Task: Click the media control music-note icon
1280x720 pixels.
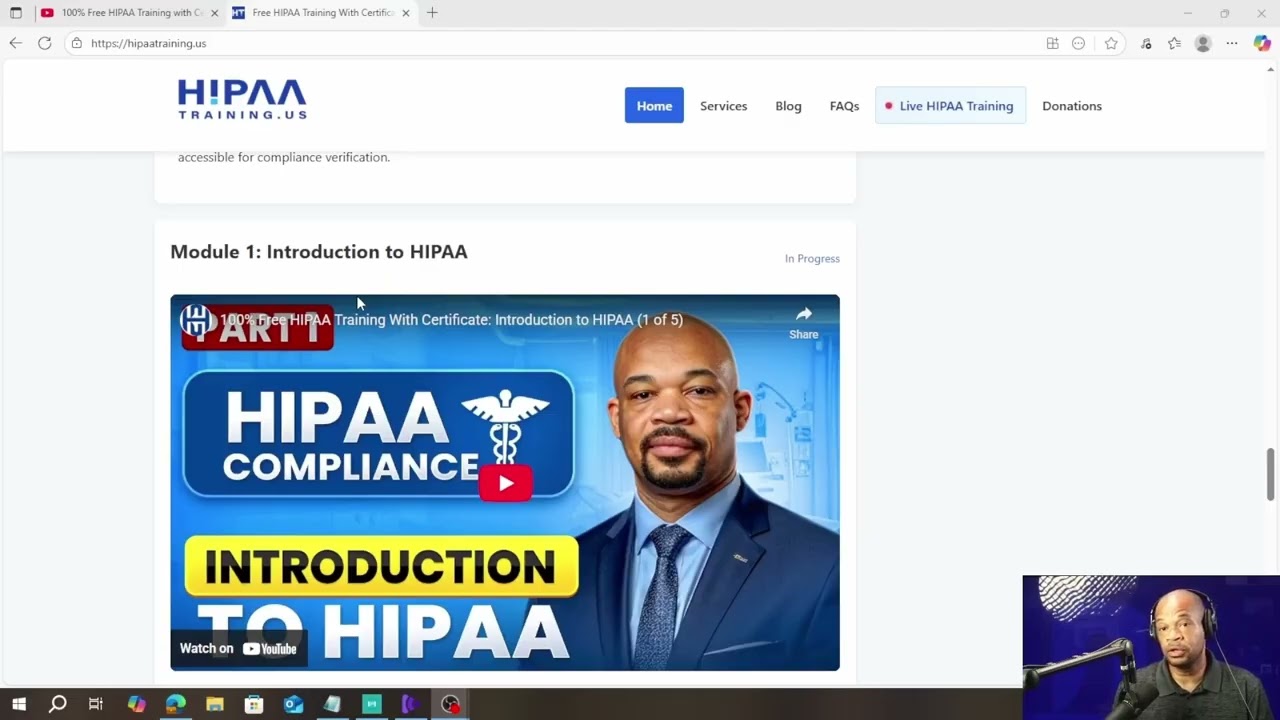Action: pyautogui.click(x=1146, y=43)
